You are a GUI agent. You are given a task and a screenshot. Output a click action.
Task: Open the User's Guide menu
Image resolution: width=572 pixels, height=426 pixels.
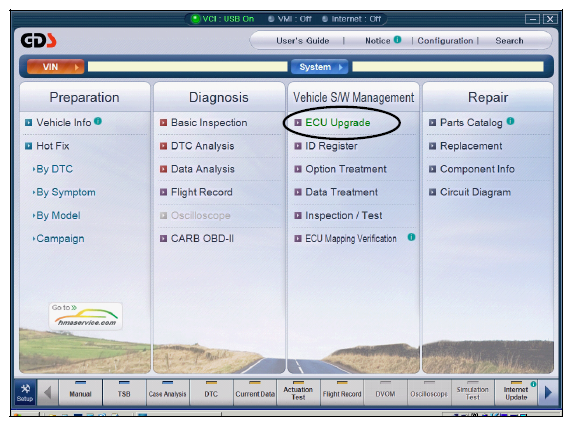[302, 40]
